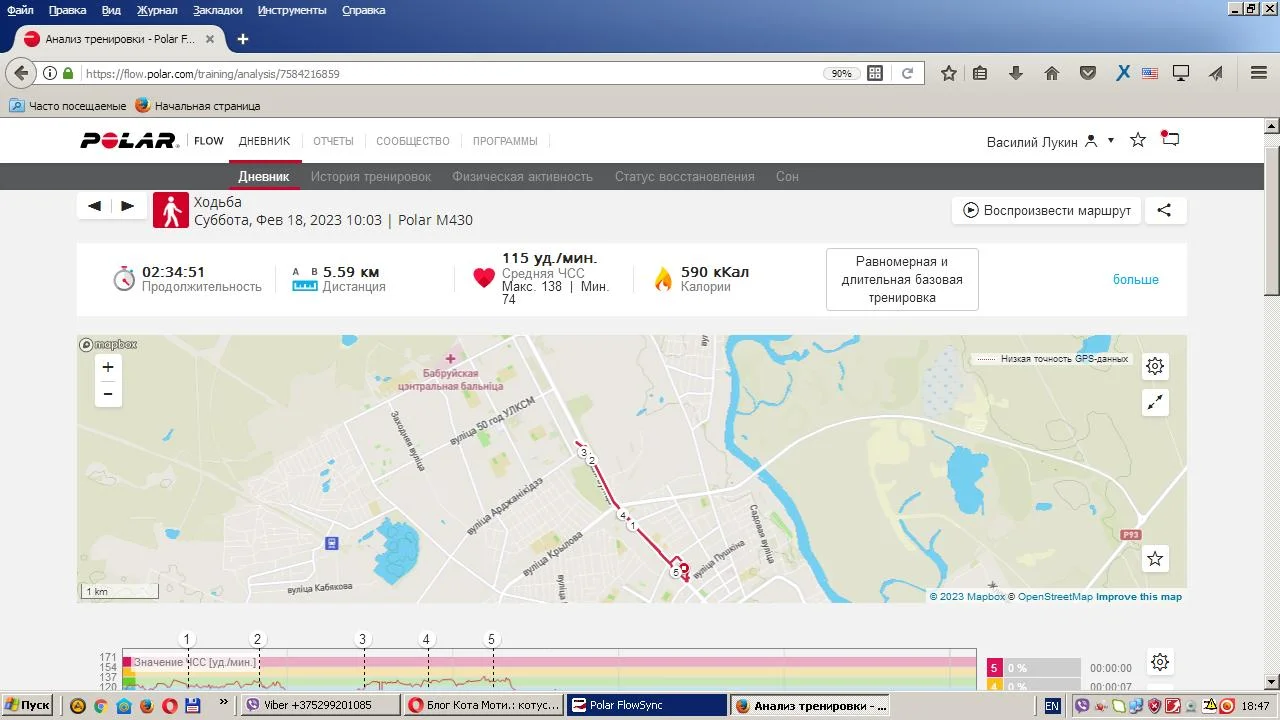The image size is (1280, 720).
Task: Open the Инструменты menu
Action: tap(292, 10)
